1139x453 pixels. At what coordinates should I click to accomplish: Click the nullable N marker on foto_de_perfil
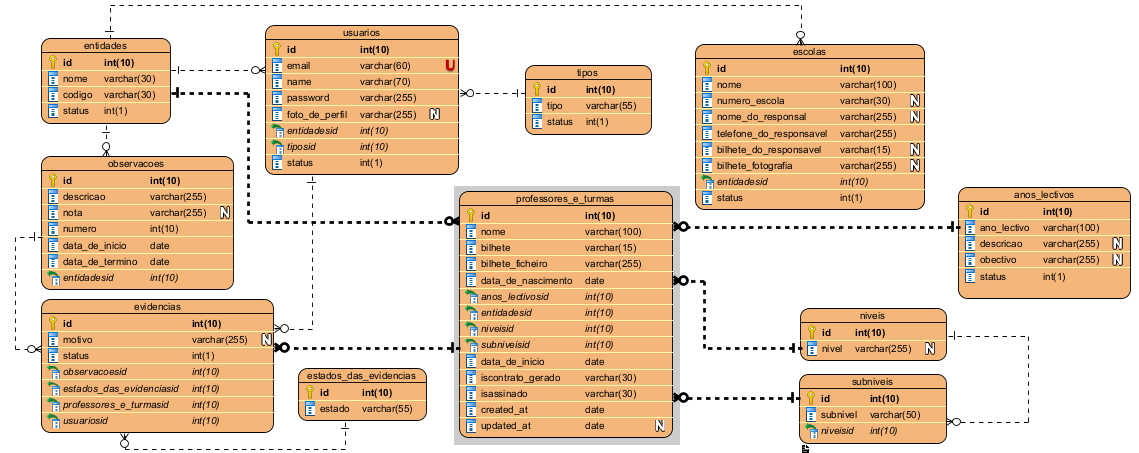434,114
